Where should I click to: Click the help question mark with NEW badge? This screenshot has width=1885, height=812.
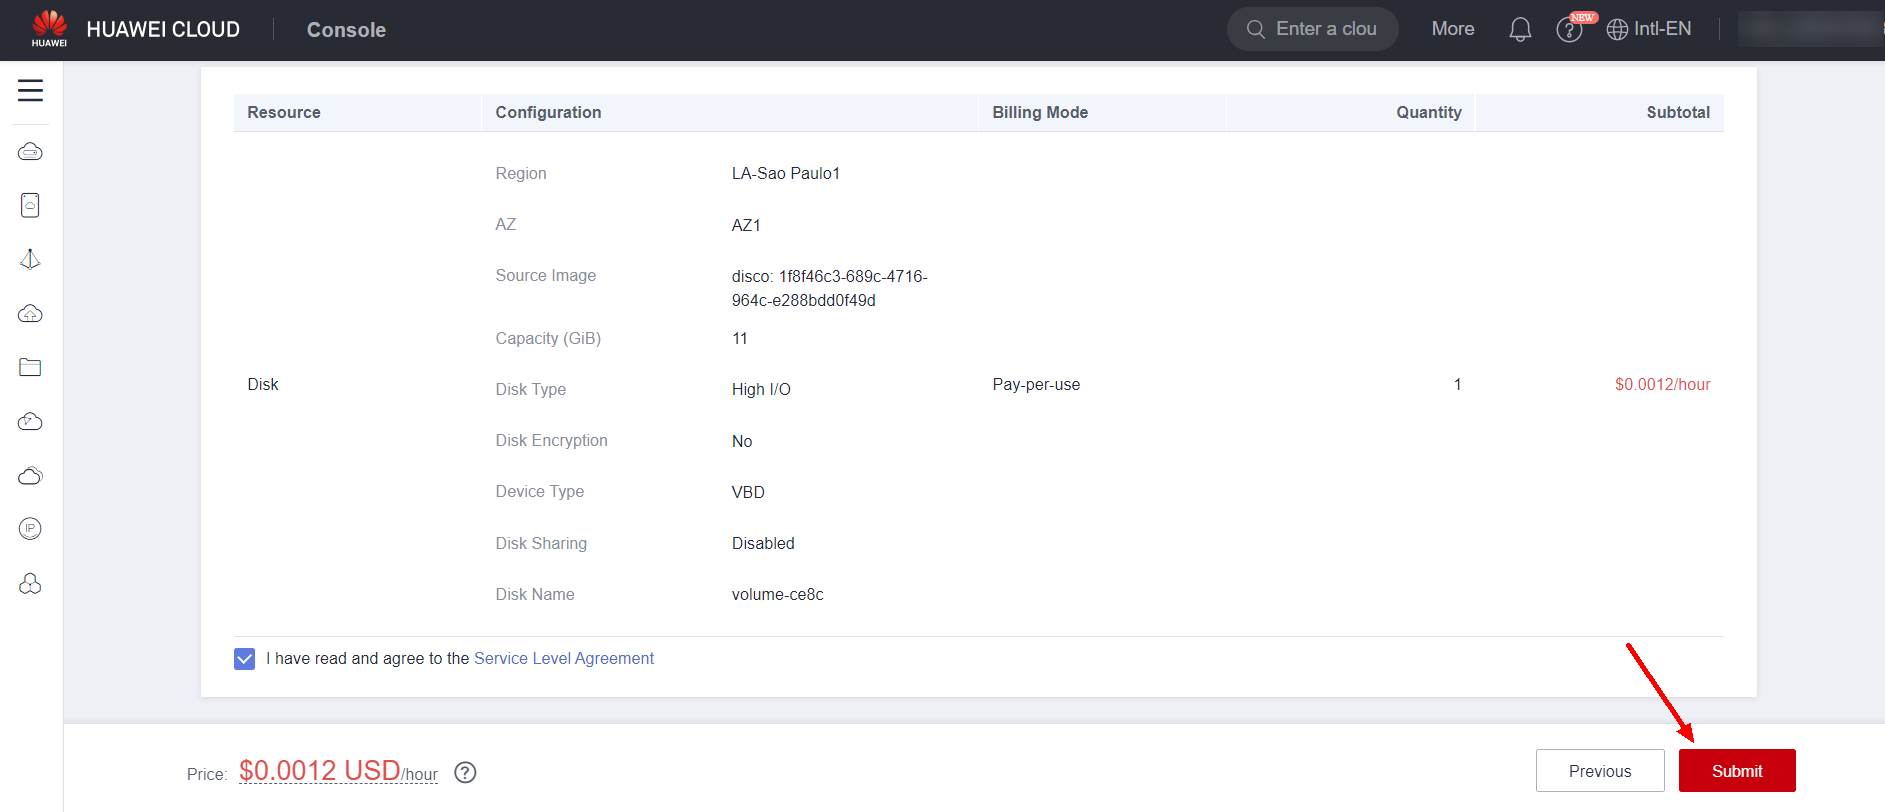click(1569, 30)
